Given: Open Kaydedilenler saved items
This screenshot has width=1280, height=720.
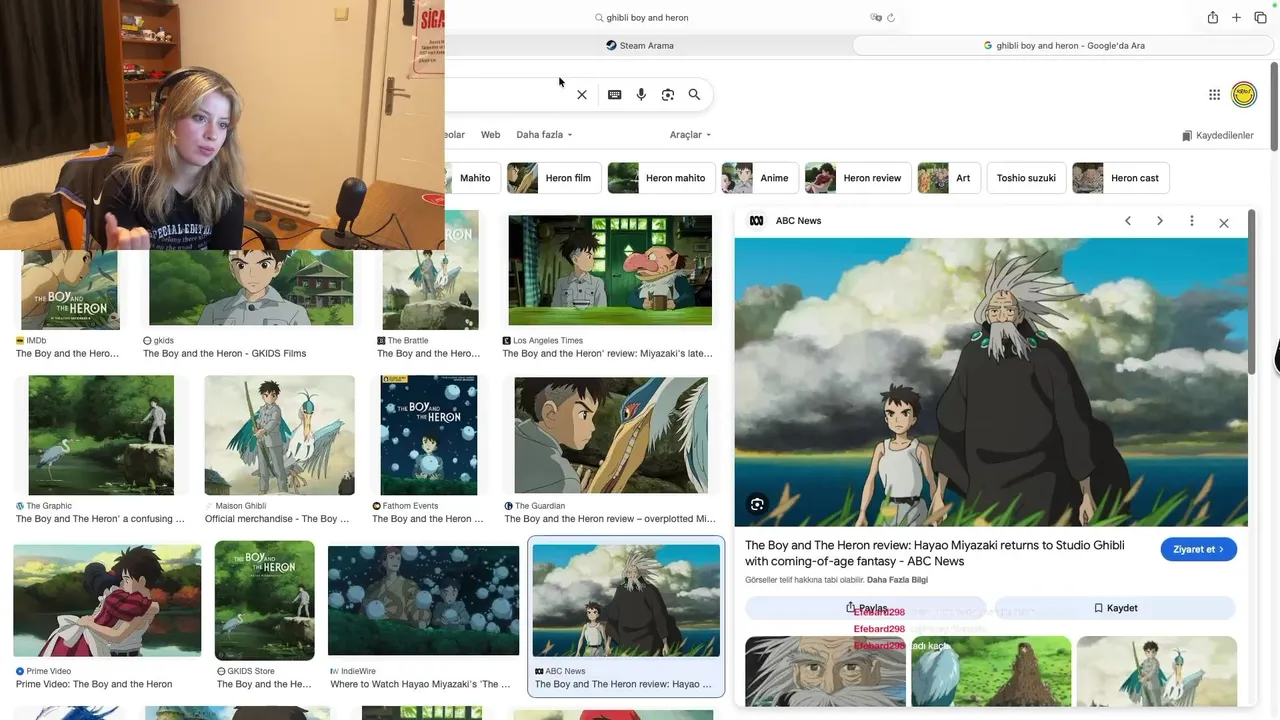Looking at the screenshot, I should tap(1217, 136).
